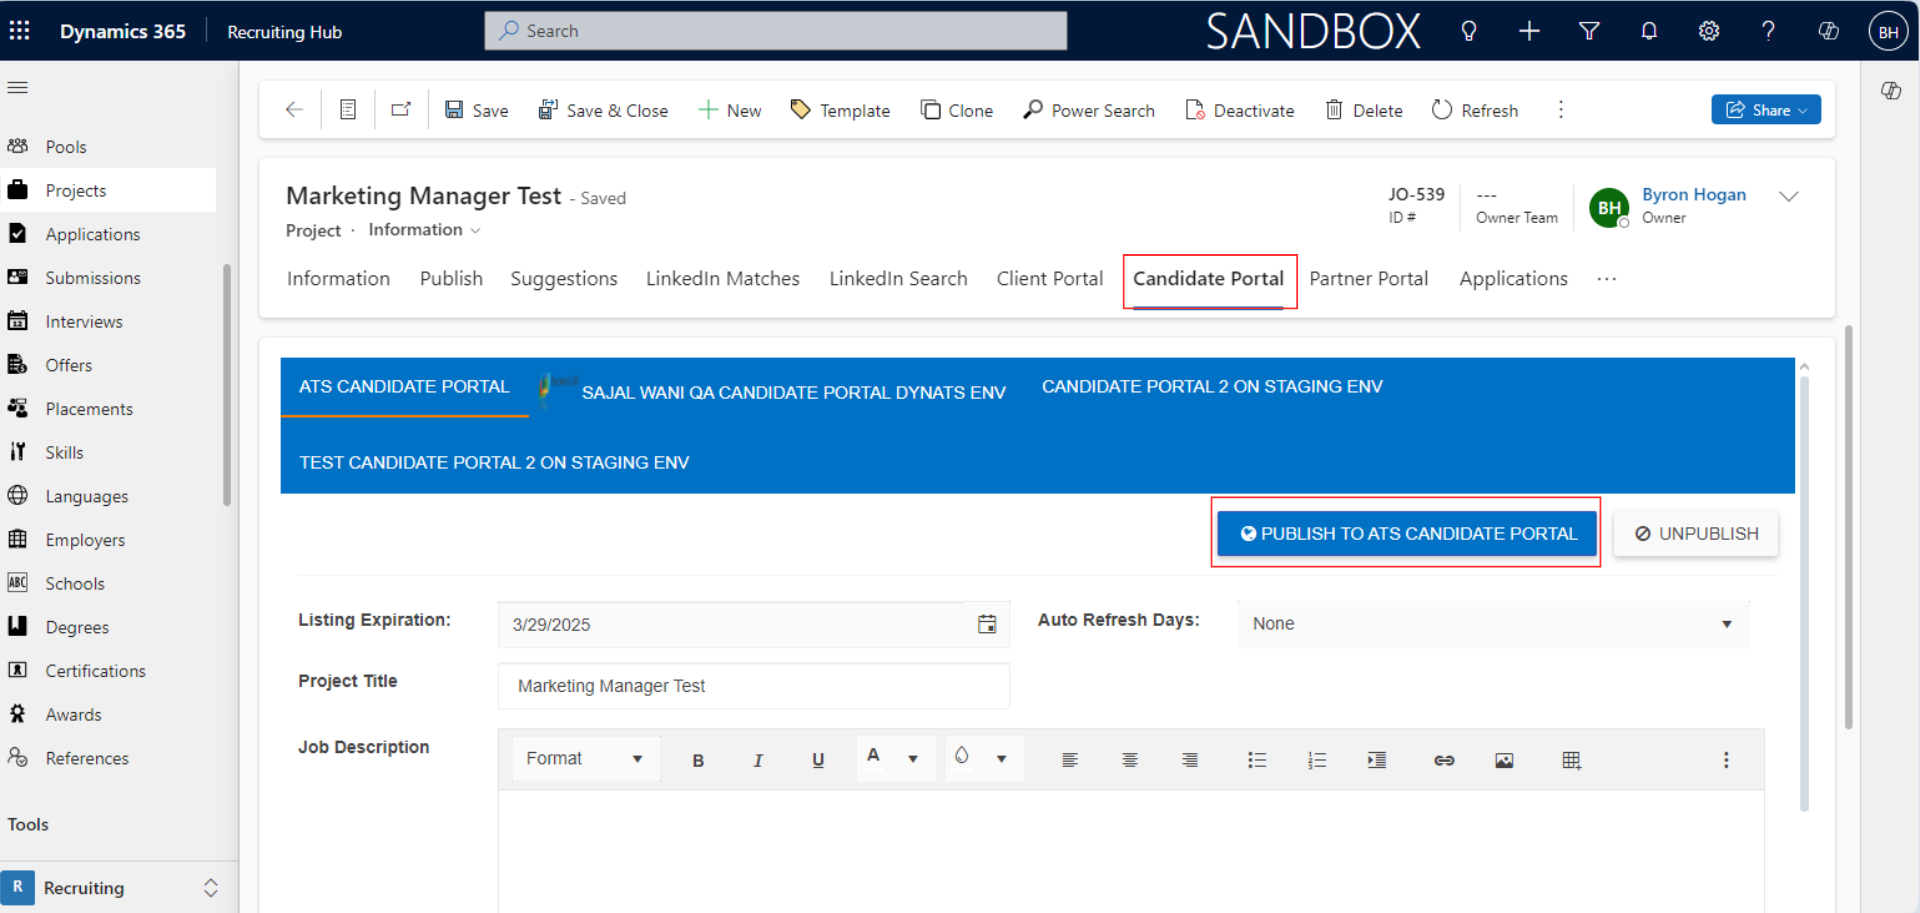Insert numbered list in editor
Screen dimensions: 1920x913
coord(1317,760)
